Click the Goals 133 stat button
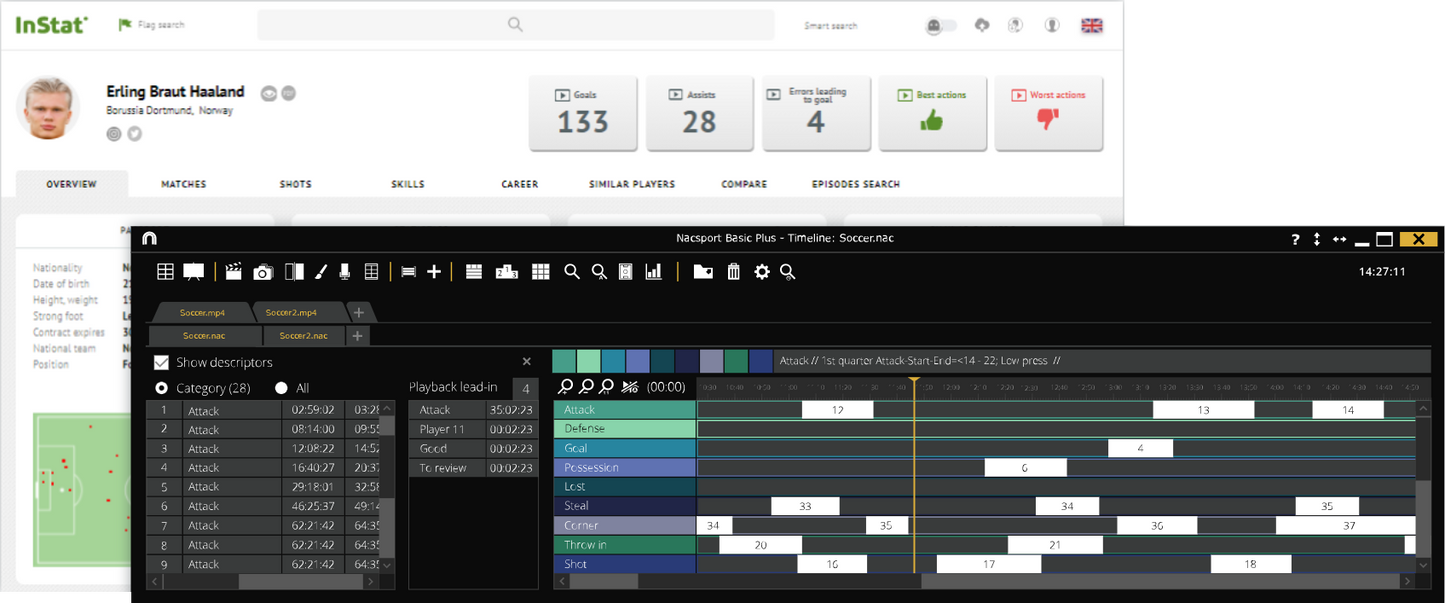Viewport: 1445px width, 603px height. pos(582,114)
